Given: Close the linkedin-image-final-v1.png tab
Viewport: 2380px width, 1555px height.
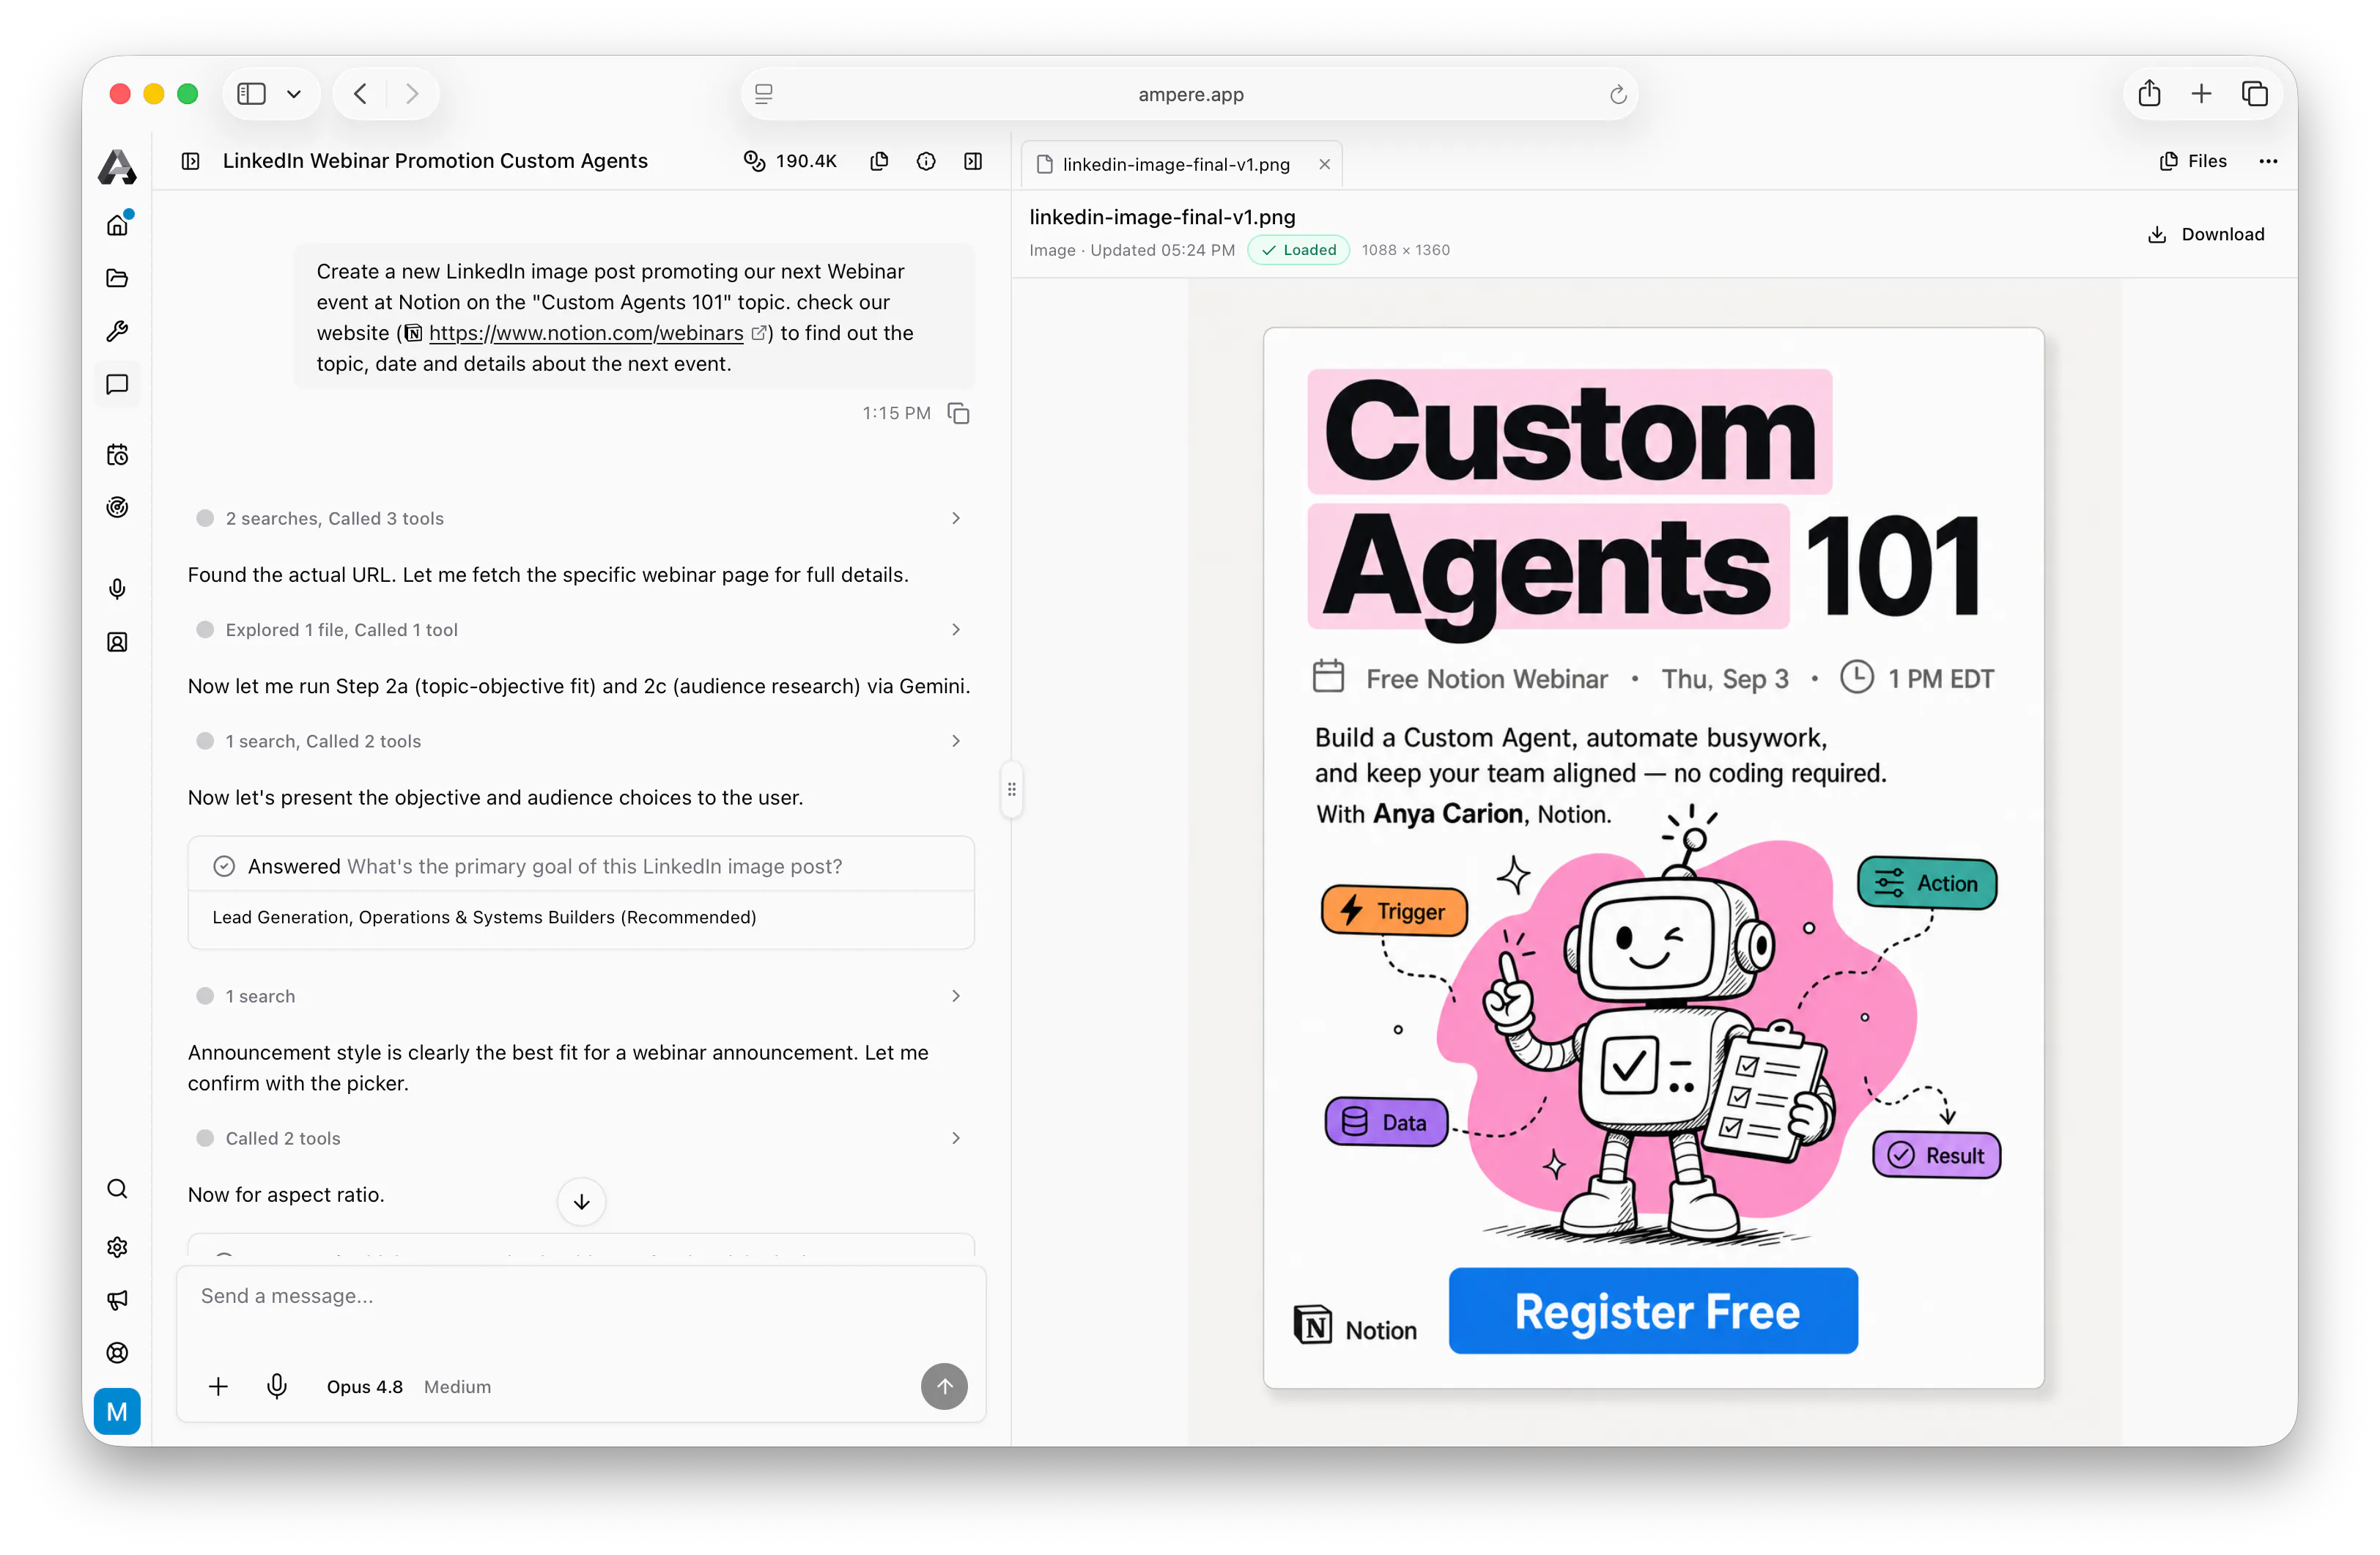Looking at the screenshot, I should [x=1324, y=165].
